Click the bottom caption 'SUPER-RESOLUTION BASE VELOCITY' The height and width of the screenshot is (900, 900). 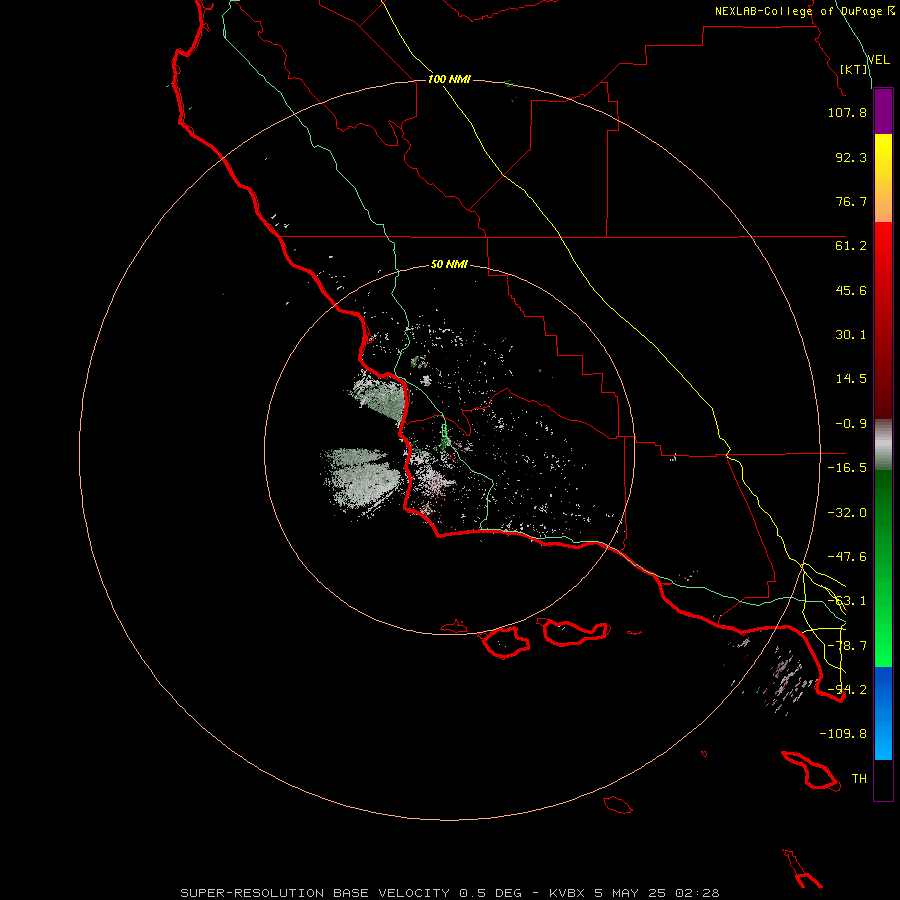click(x=315, y=893)
